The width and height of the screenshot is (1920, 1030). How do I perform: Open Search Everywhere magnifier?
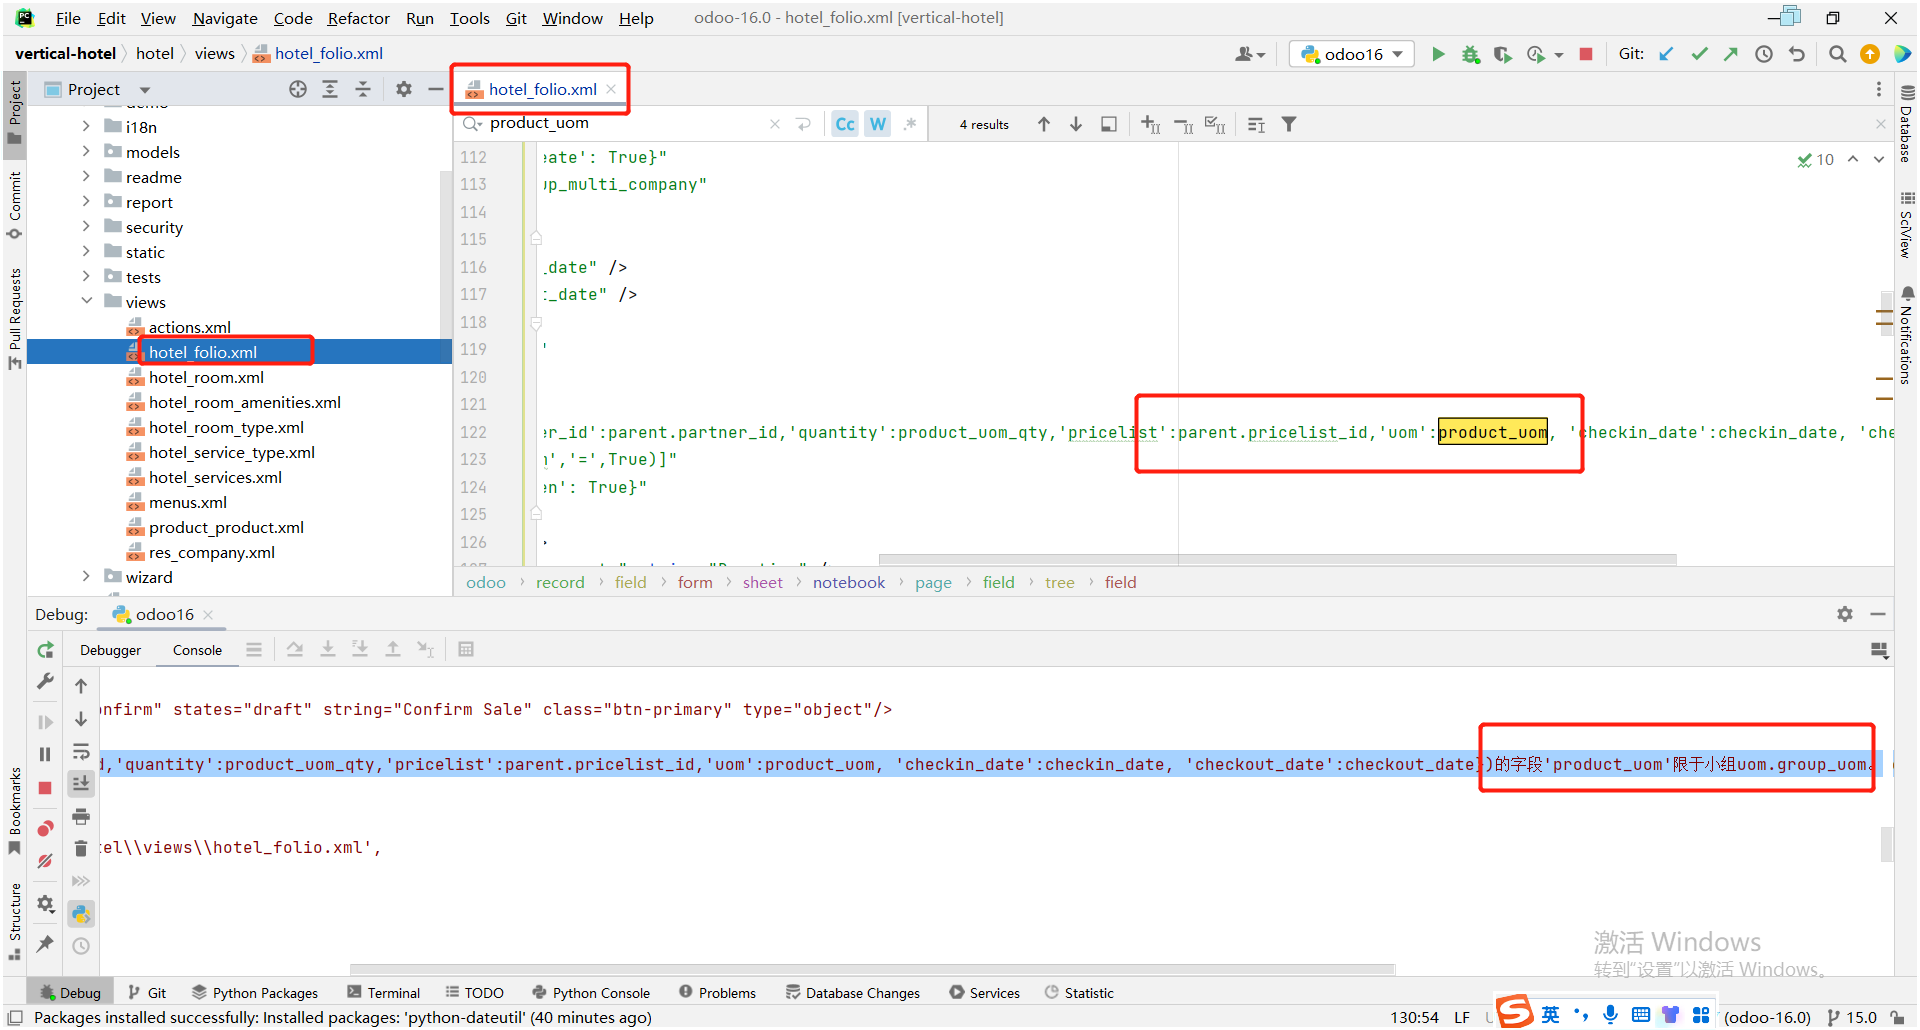click(x=1837, y=54)
